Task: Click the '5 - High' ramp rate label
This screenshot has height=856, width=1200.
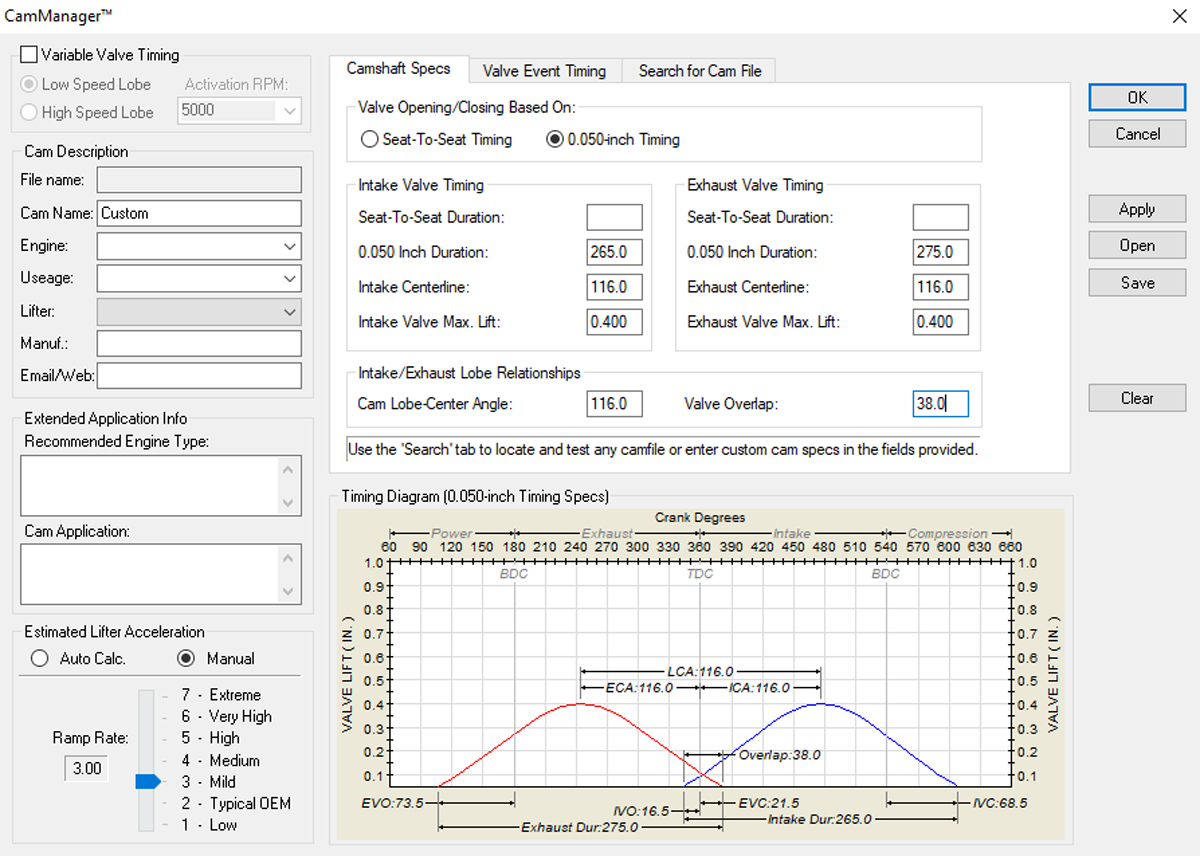Action: point(210,738)
